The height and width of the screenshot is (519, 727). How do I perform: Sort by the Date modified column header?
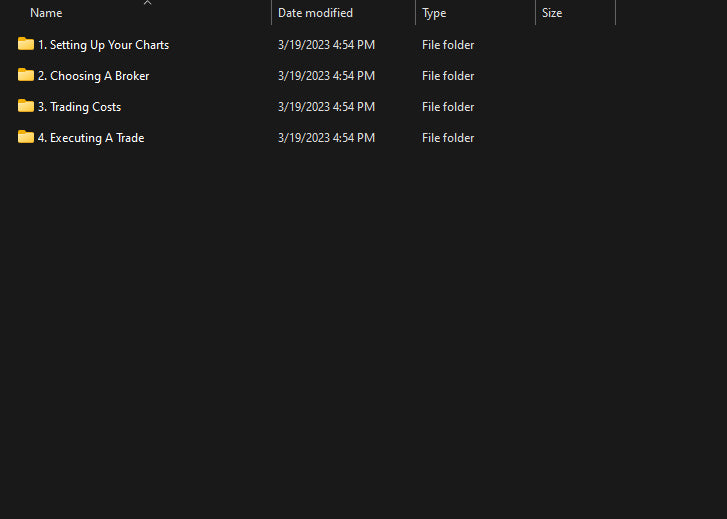pyautogui.click(x=315, y=13)
